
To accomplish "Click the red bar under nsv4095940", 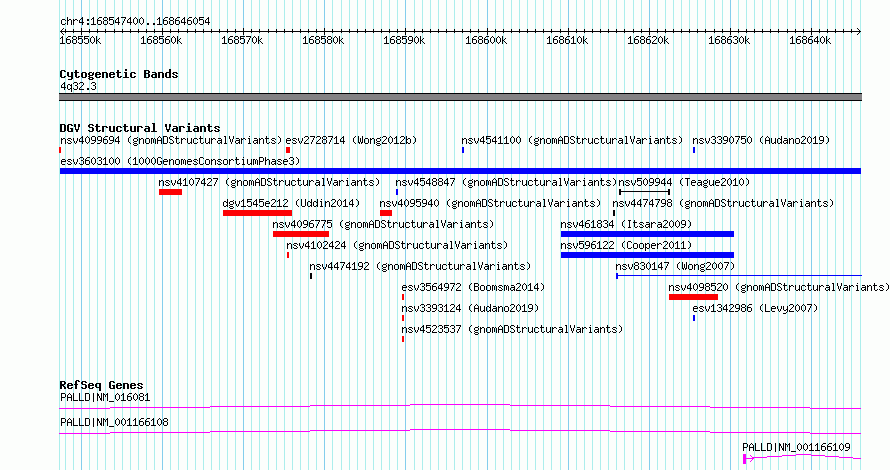I will pos(386,213).
